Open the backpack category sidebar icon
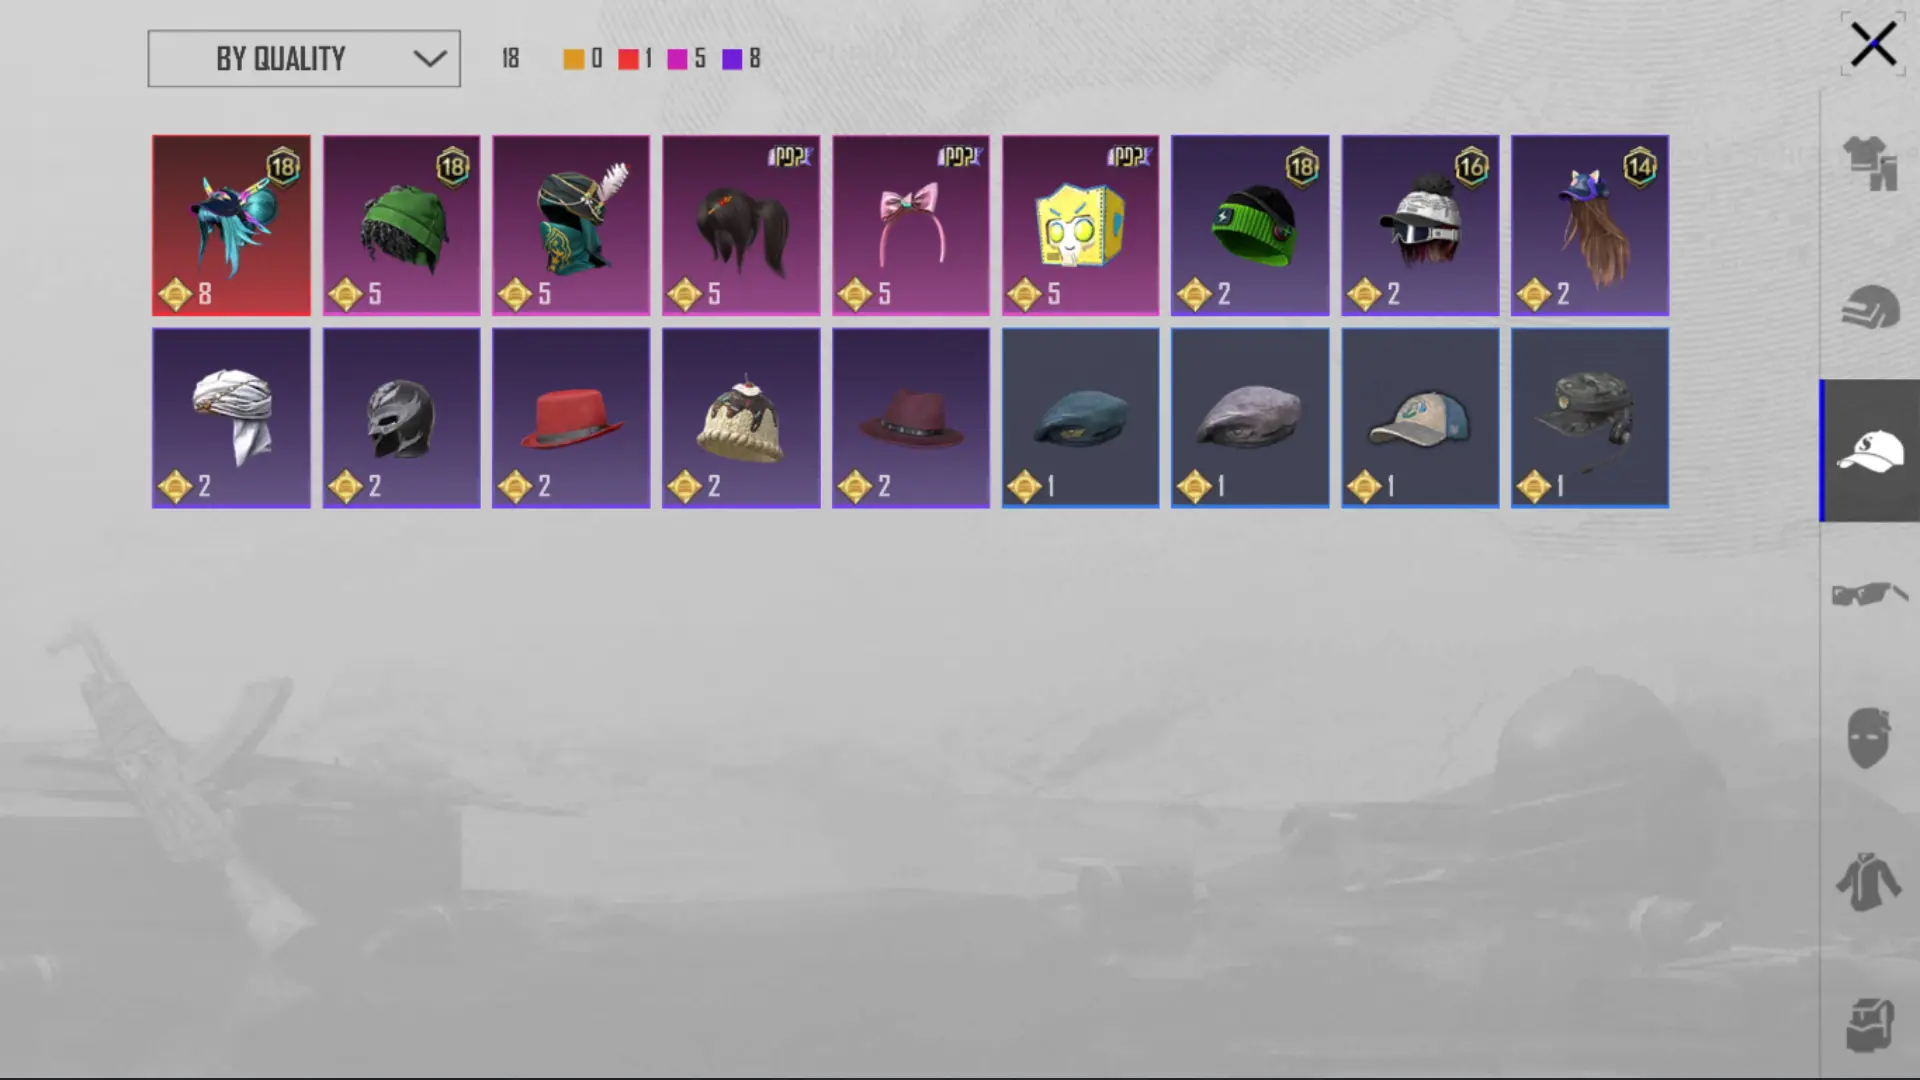Screen dimensions: 1920x1080 pyautogui.click(x=1869, y=1025)
